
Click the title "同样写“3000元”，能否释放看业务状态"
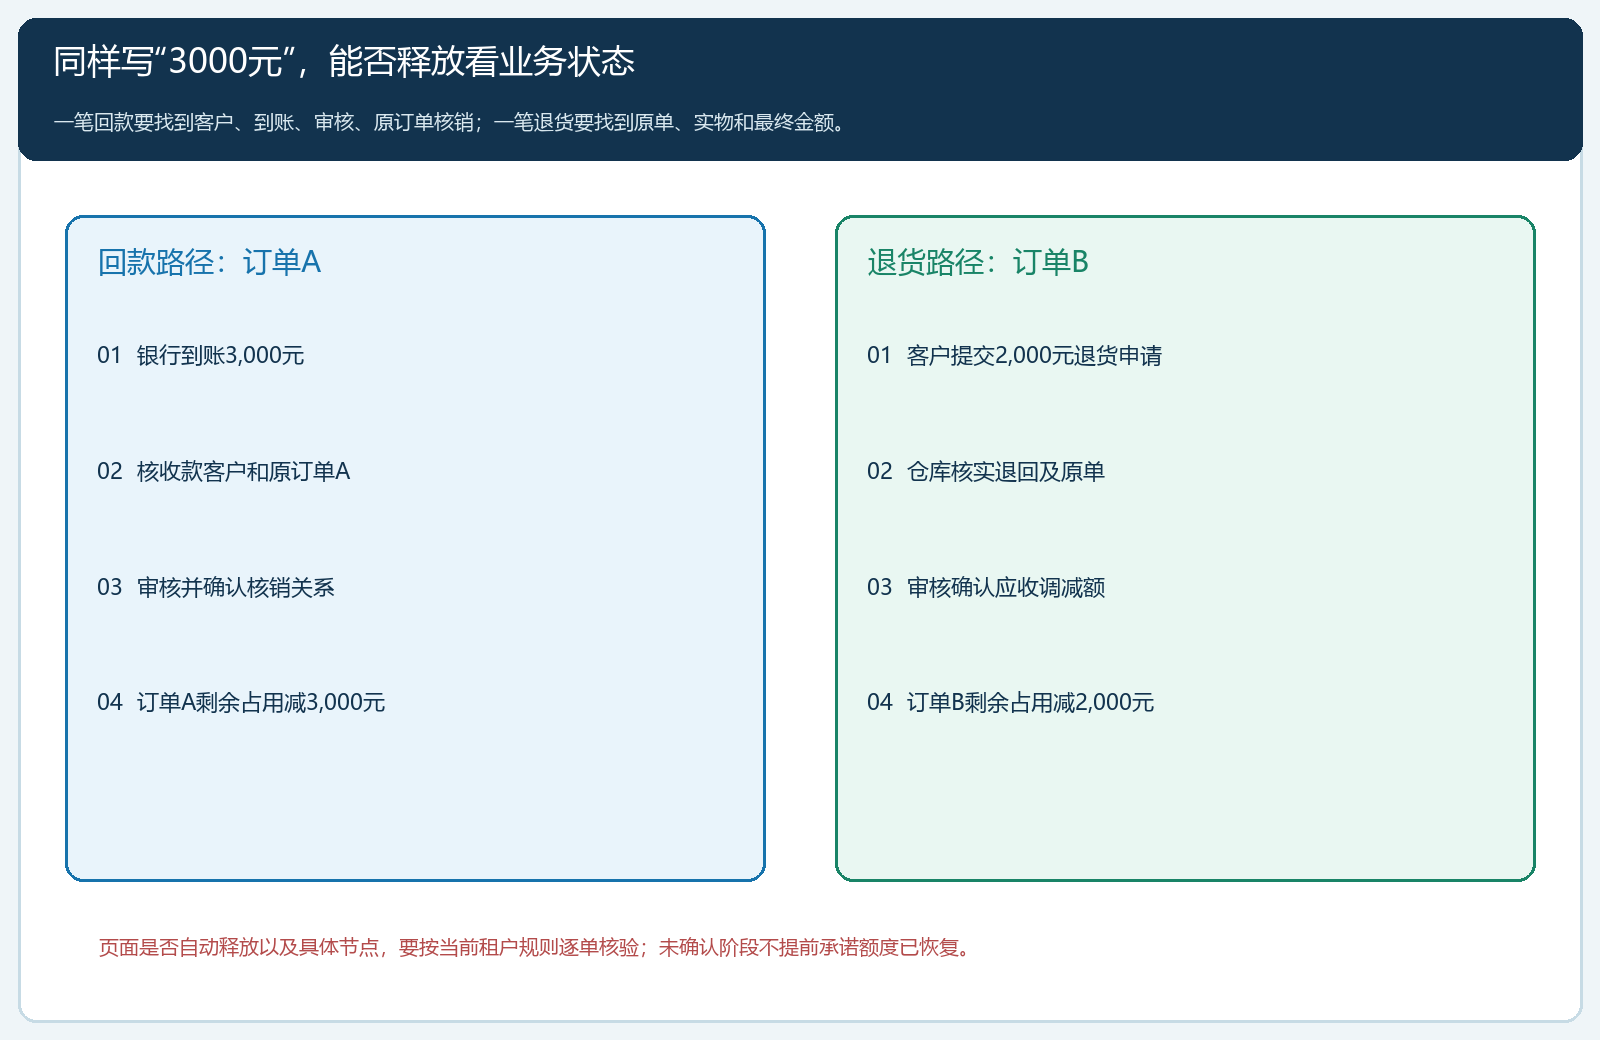tap(344, 62)
